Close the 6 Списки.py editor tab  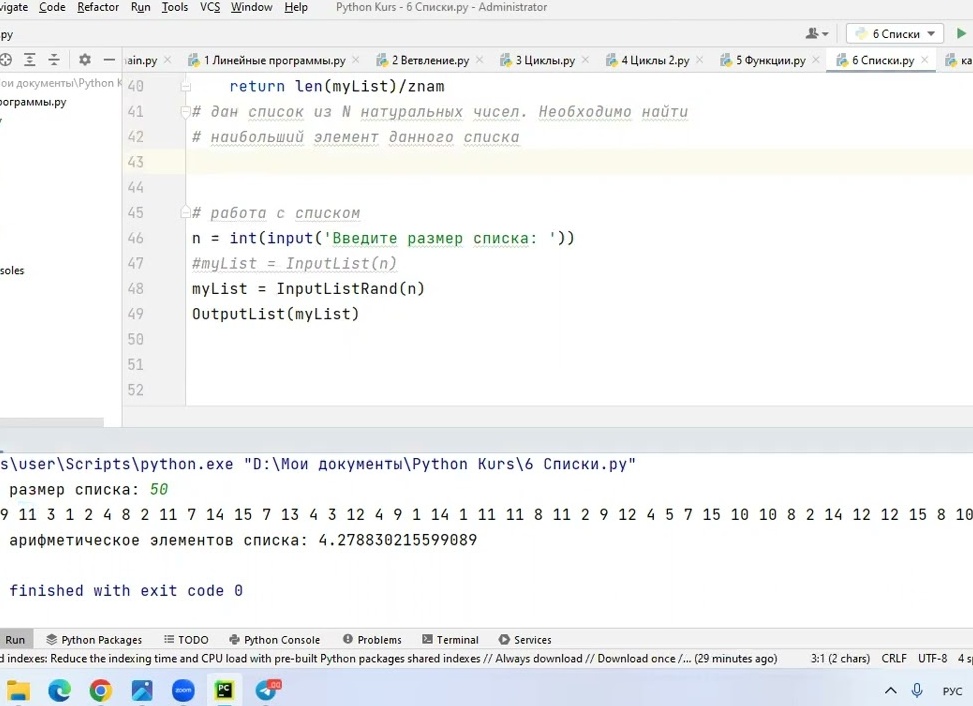[925, 60]
